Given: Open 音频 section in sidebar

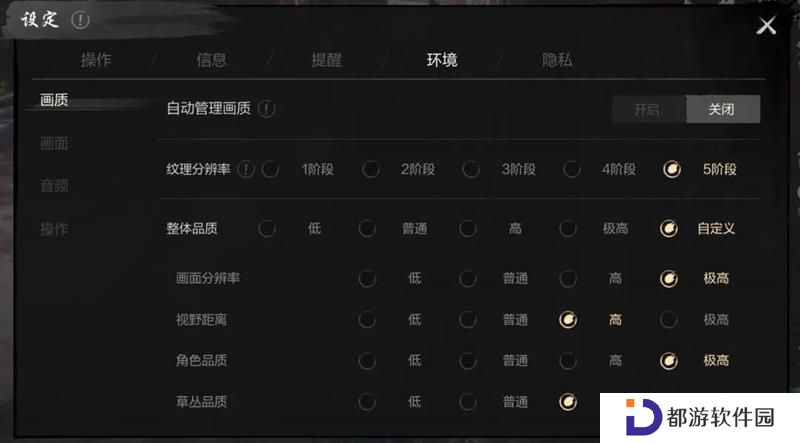Looking at the screenshot, I should 54,185.
